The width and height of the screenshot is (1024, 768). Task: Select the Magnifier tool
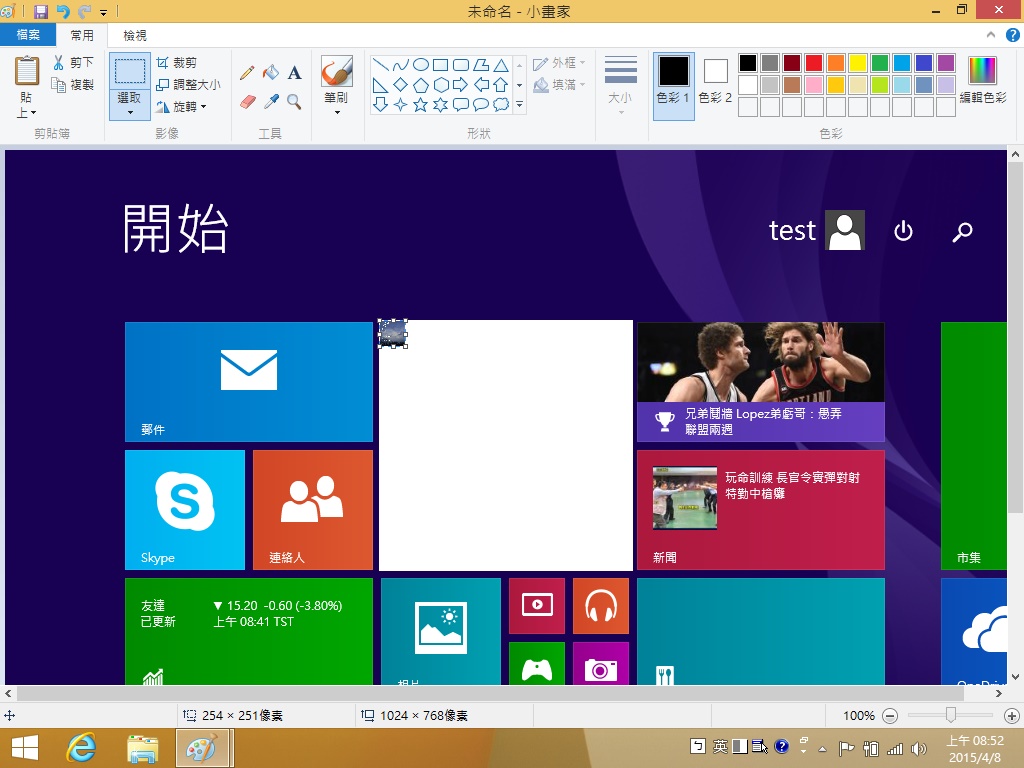tap(295, 102)
